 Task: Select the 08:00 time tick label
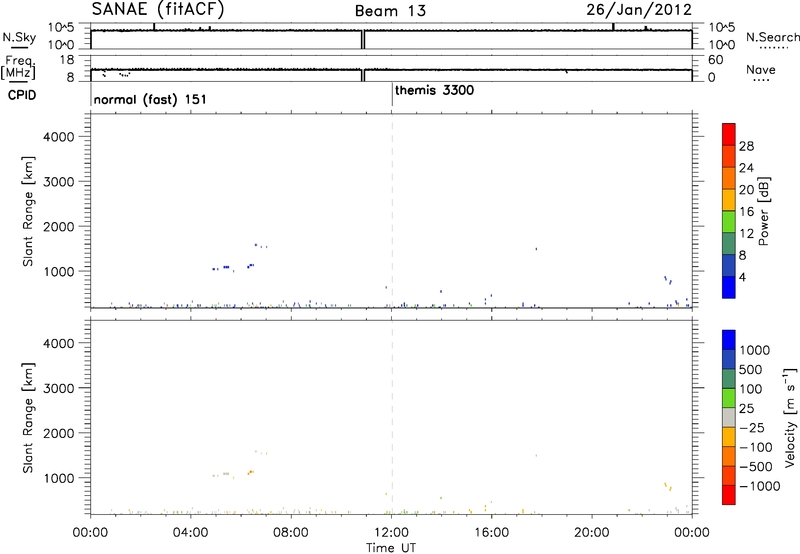coord(291,533)
